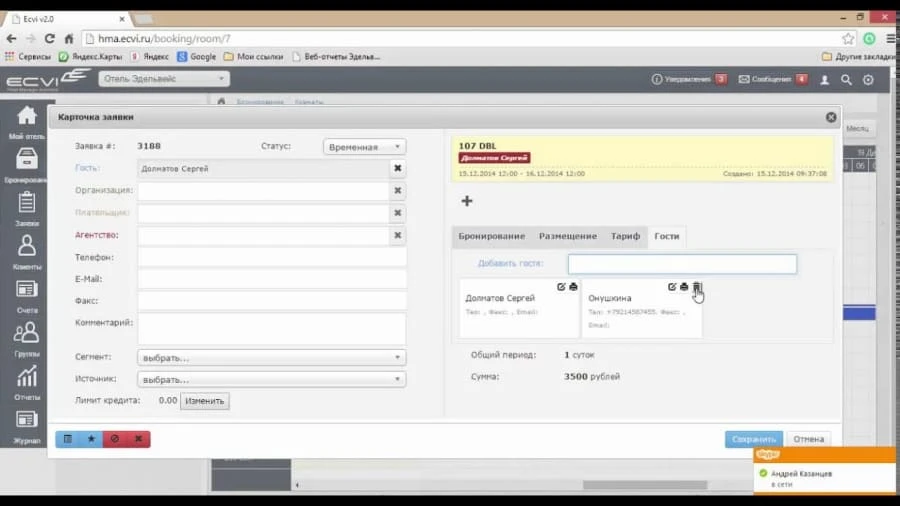This screenshot has width=900, height=506.
Task: Open Отчеты reports in sidebar
Action: coord(26,383)
